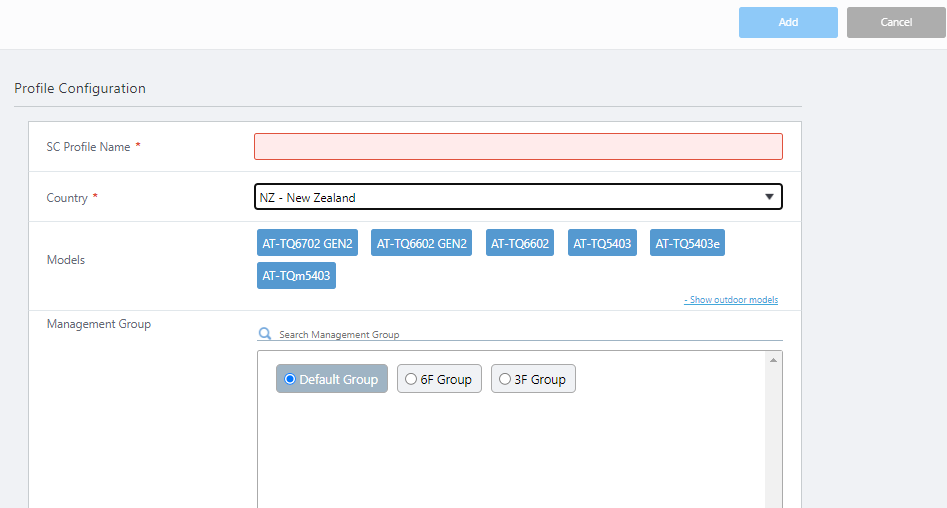This screenshot has width=947, height=508.
Task: Click the Show outdoor models link
Action: pyautogui.click(x=730, y=300)
